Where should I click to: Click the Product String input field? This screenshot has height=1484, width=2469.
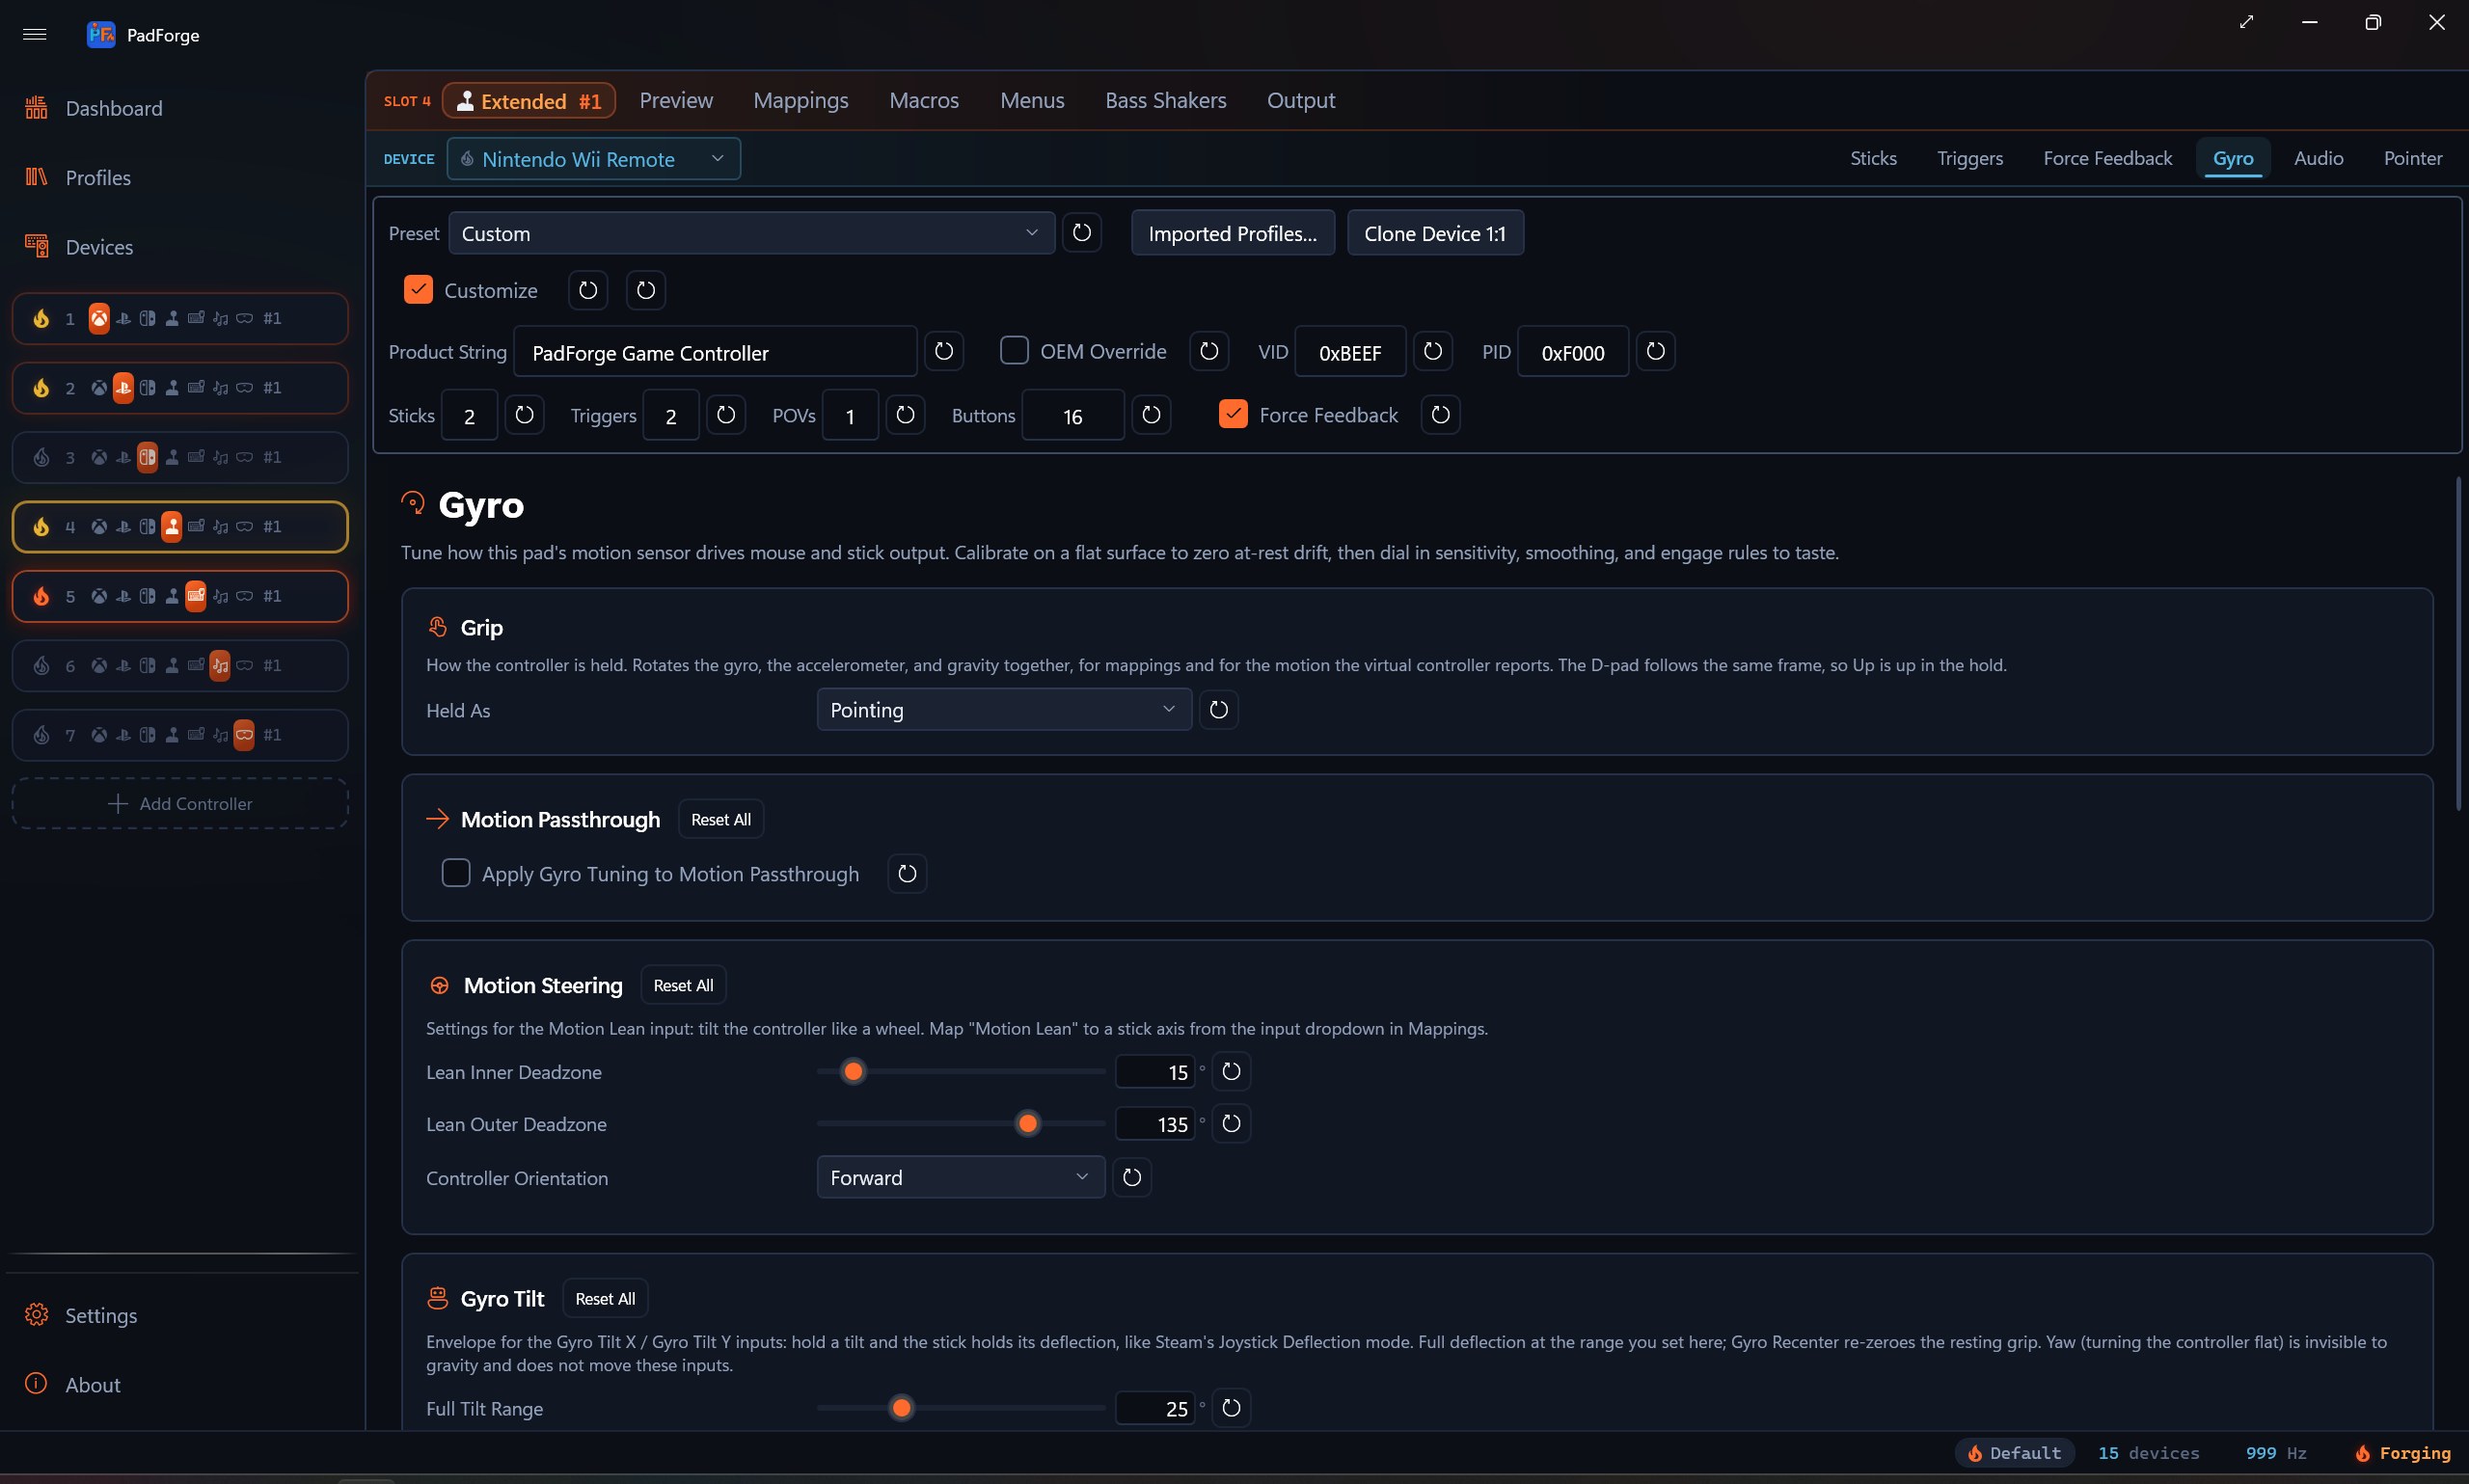tap(715, 351)
